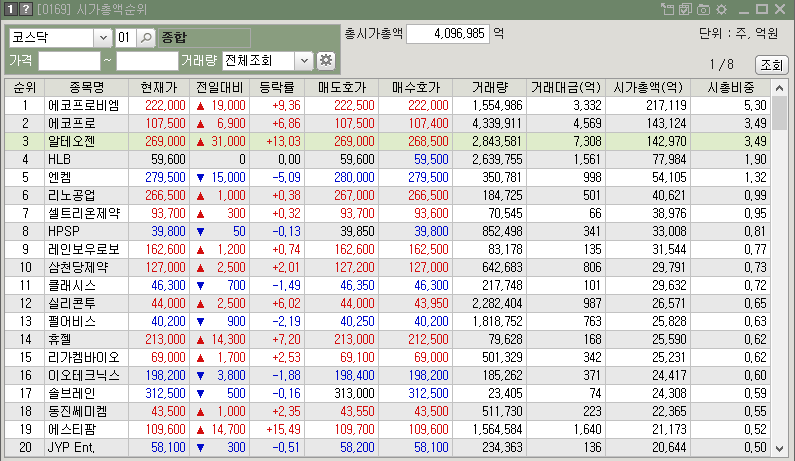The image size is (795, 461).
Task: Click the 1 / 8 page indicator
Action: pyautogui.click(x=721, y=64)
